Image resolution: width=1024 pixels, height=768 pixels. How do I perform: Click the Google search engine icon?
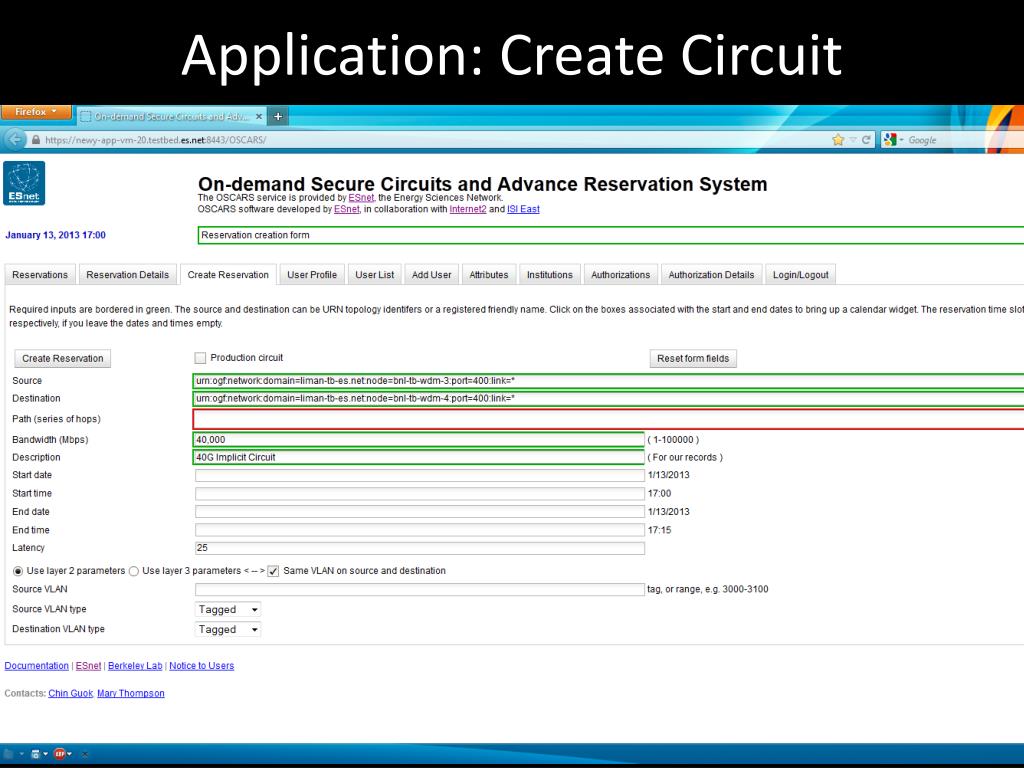(x=889, y=140)
